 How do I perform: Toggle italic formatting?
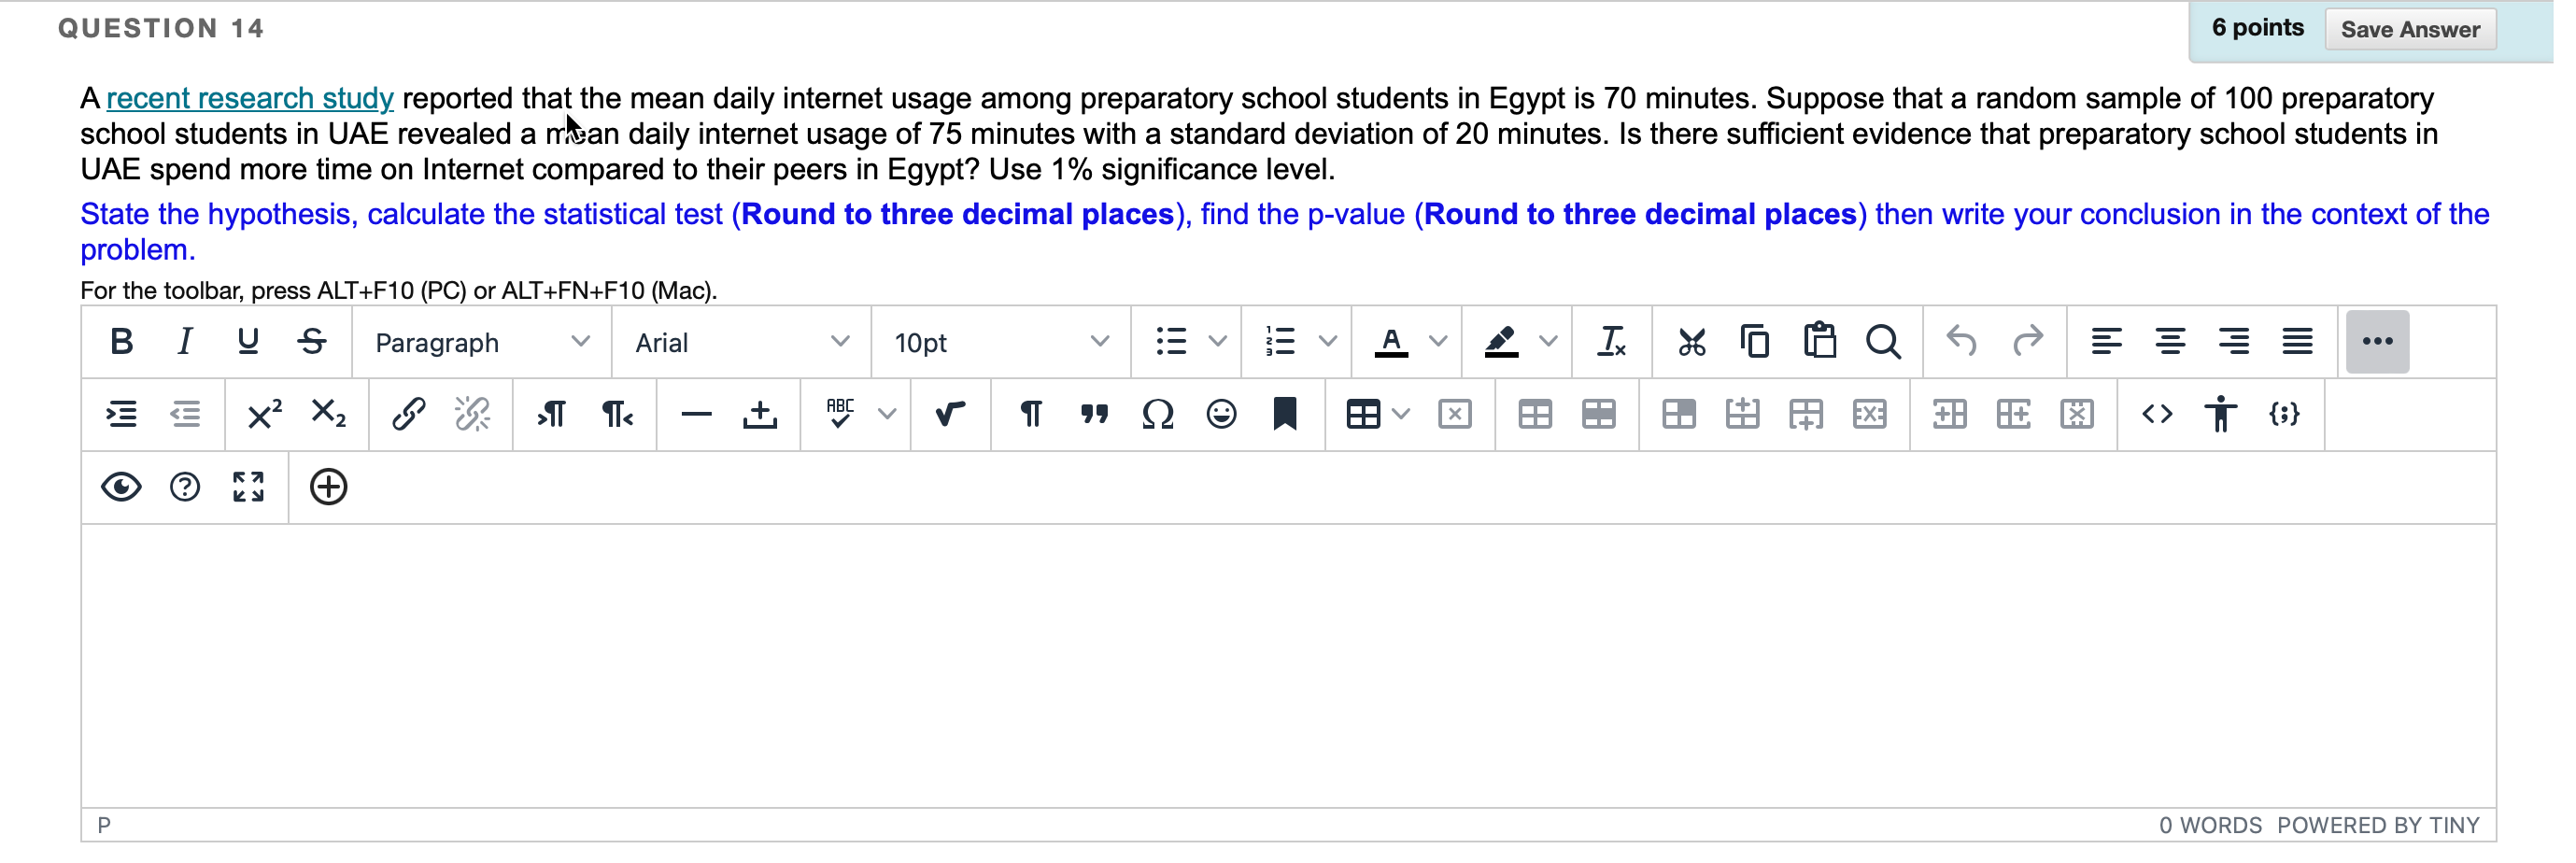tap(185, 342)
